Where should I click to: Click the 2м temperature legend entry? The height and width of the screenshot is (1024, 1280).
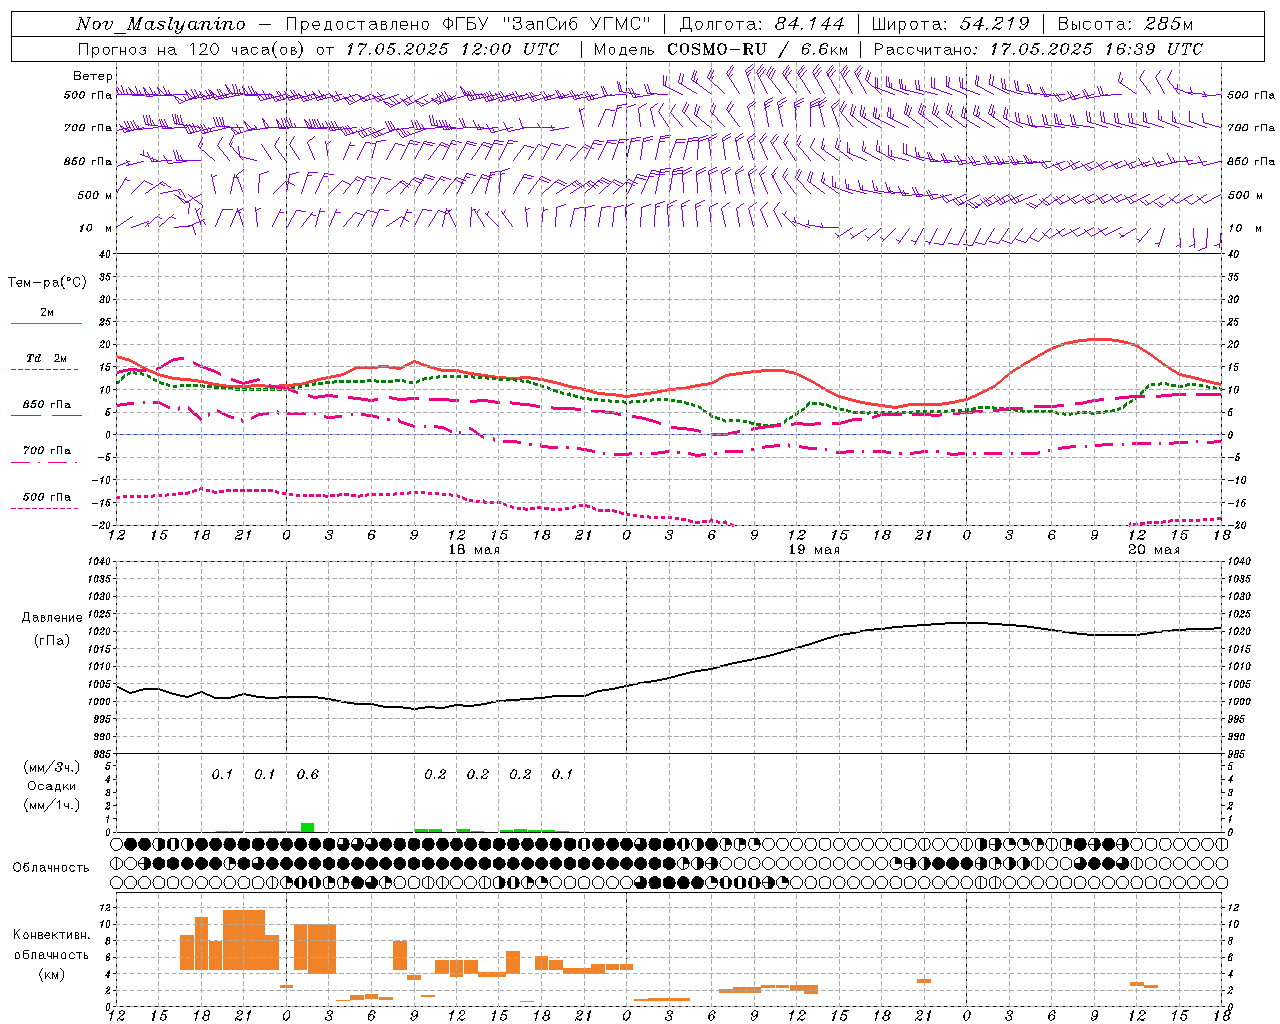[47, 313]
